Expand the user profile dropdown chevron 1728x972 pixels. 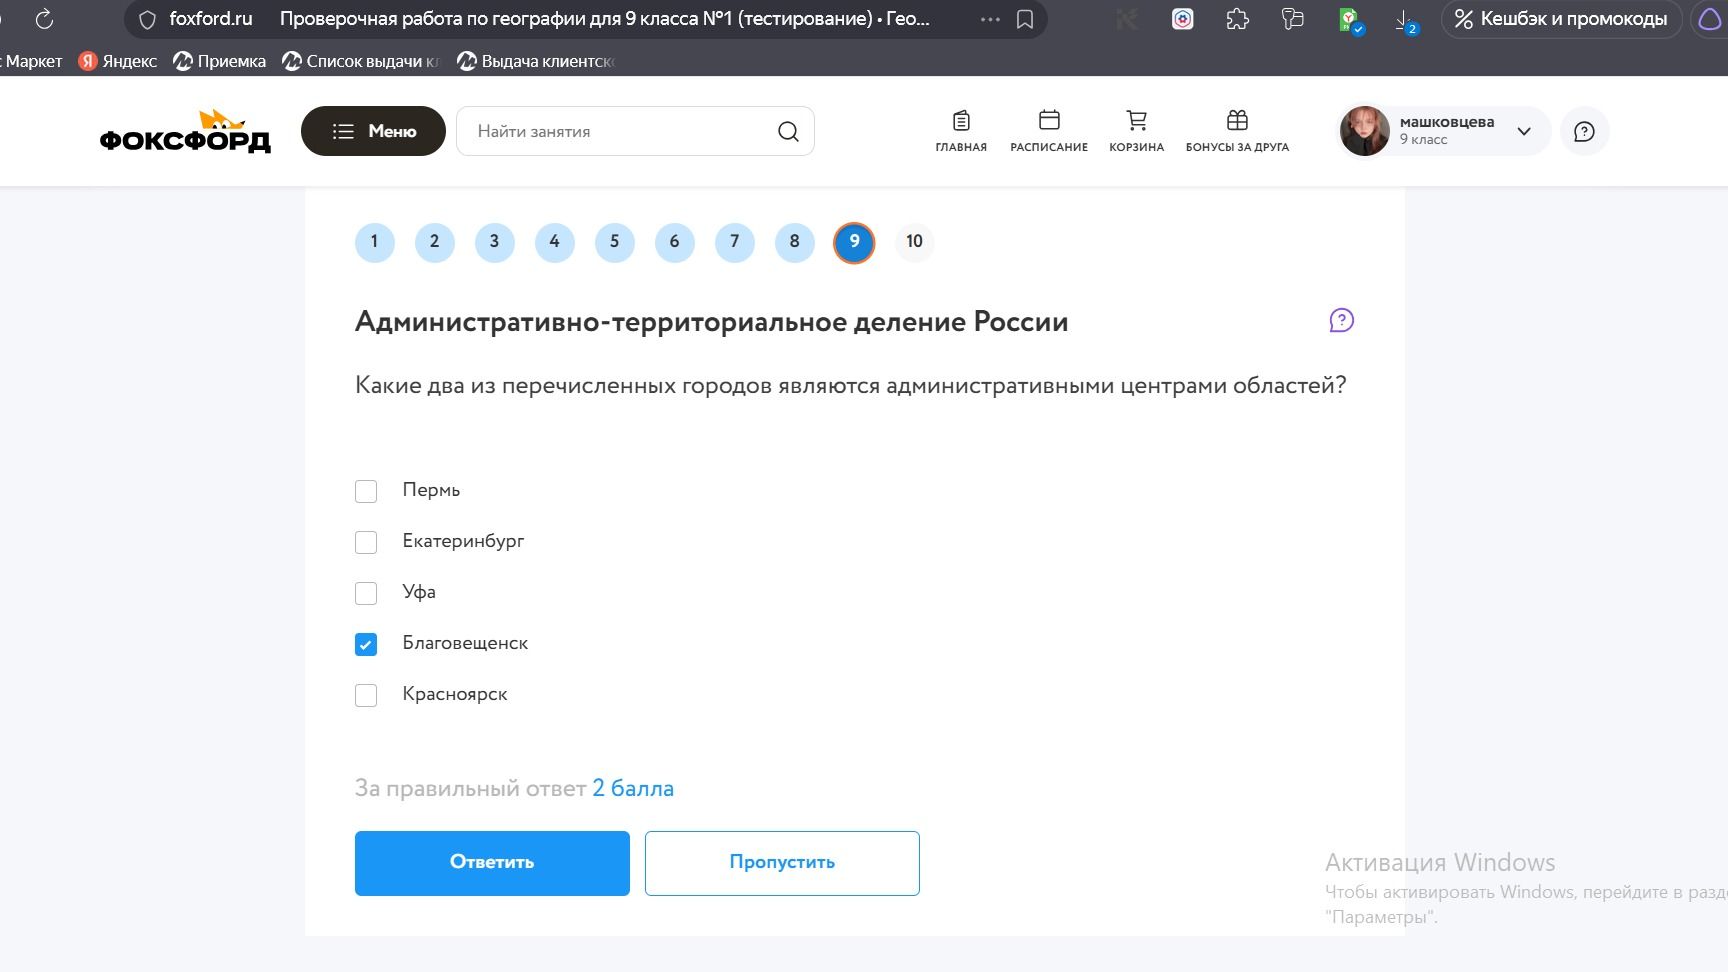pyautogui.click(x=1524, y=131)
